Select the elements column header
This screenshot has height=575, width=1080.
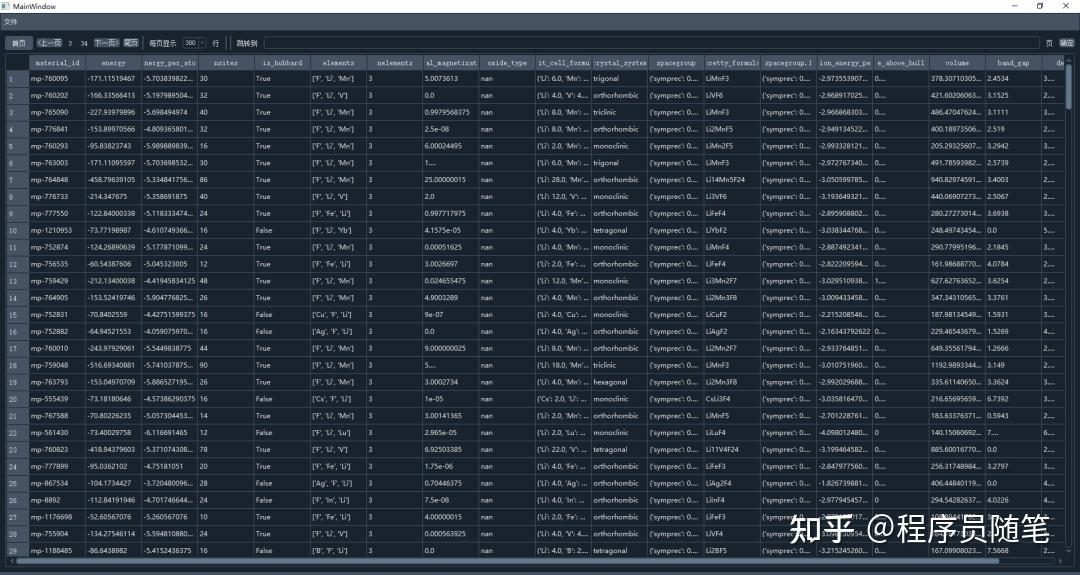tap(338, 63)
